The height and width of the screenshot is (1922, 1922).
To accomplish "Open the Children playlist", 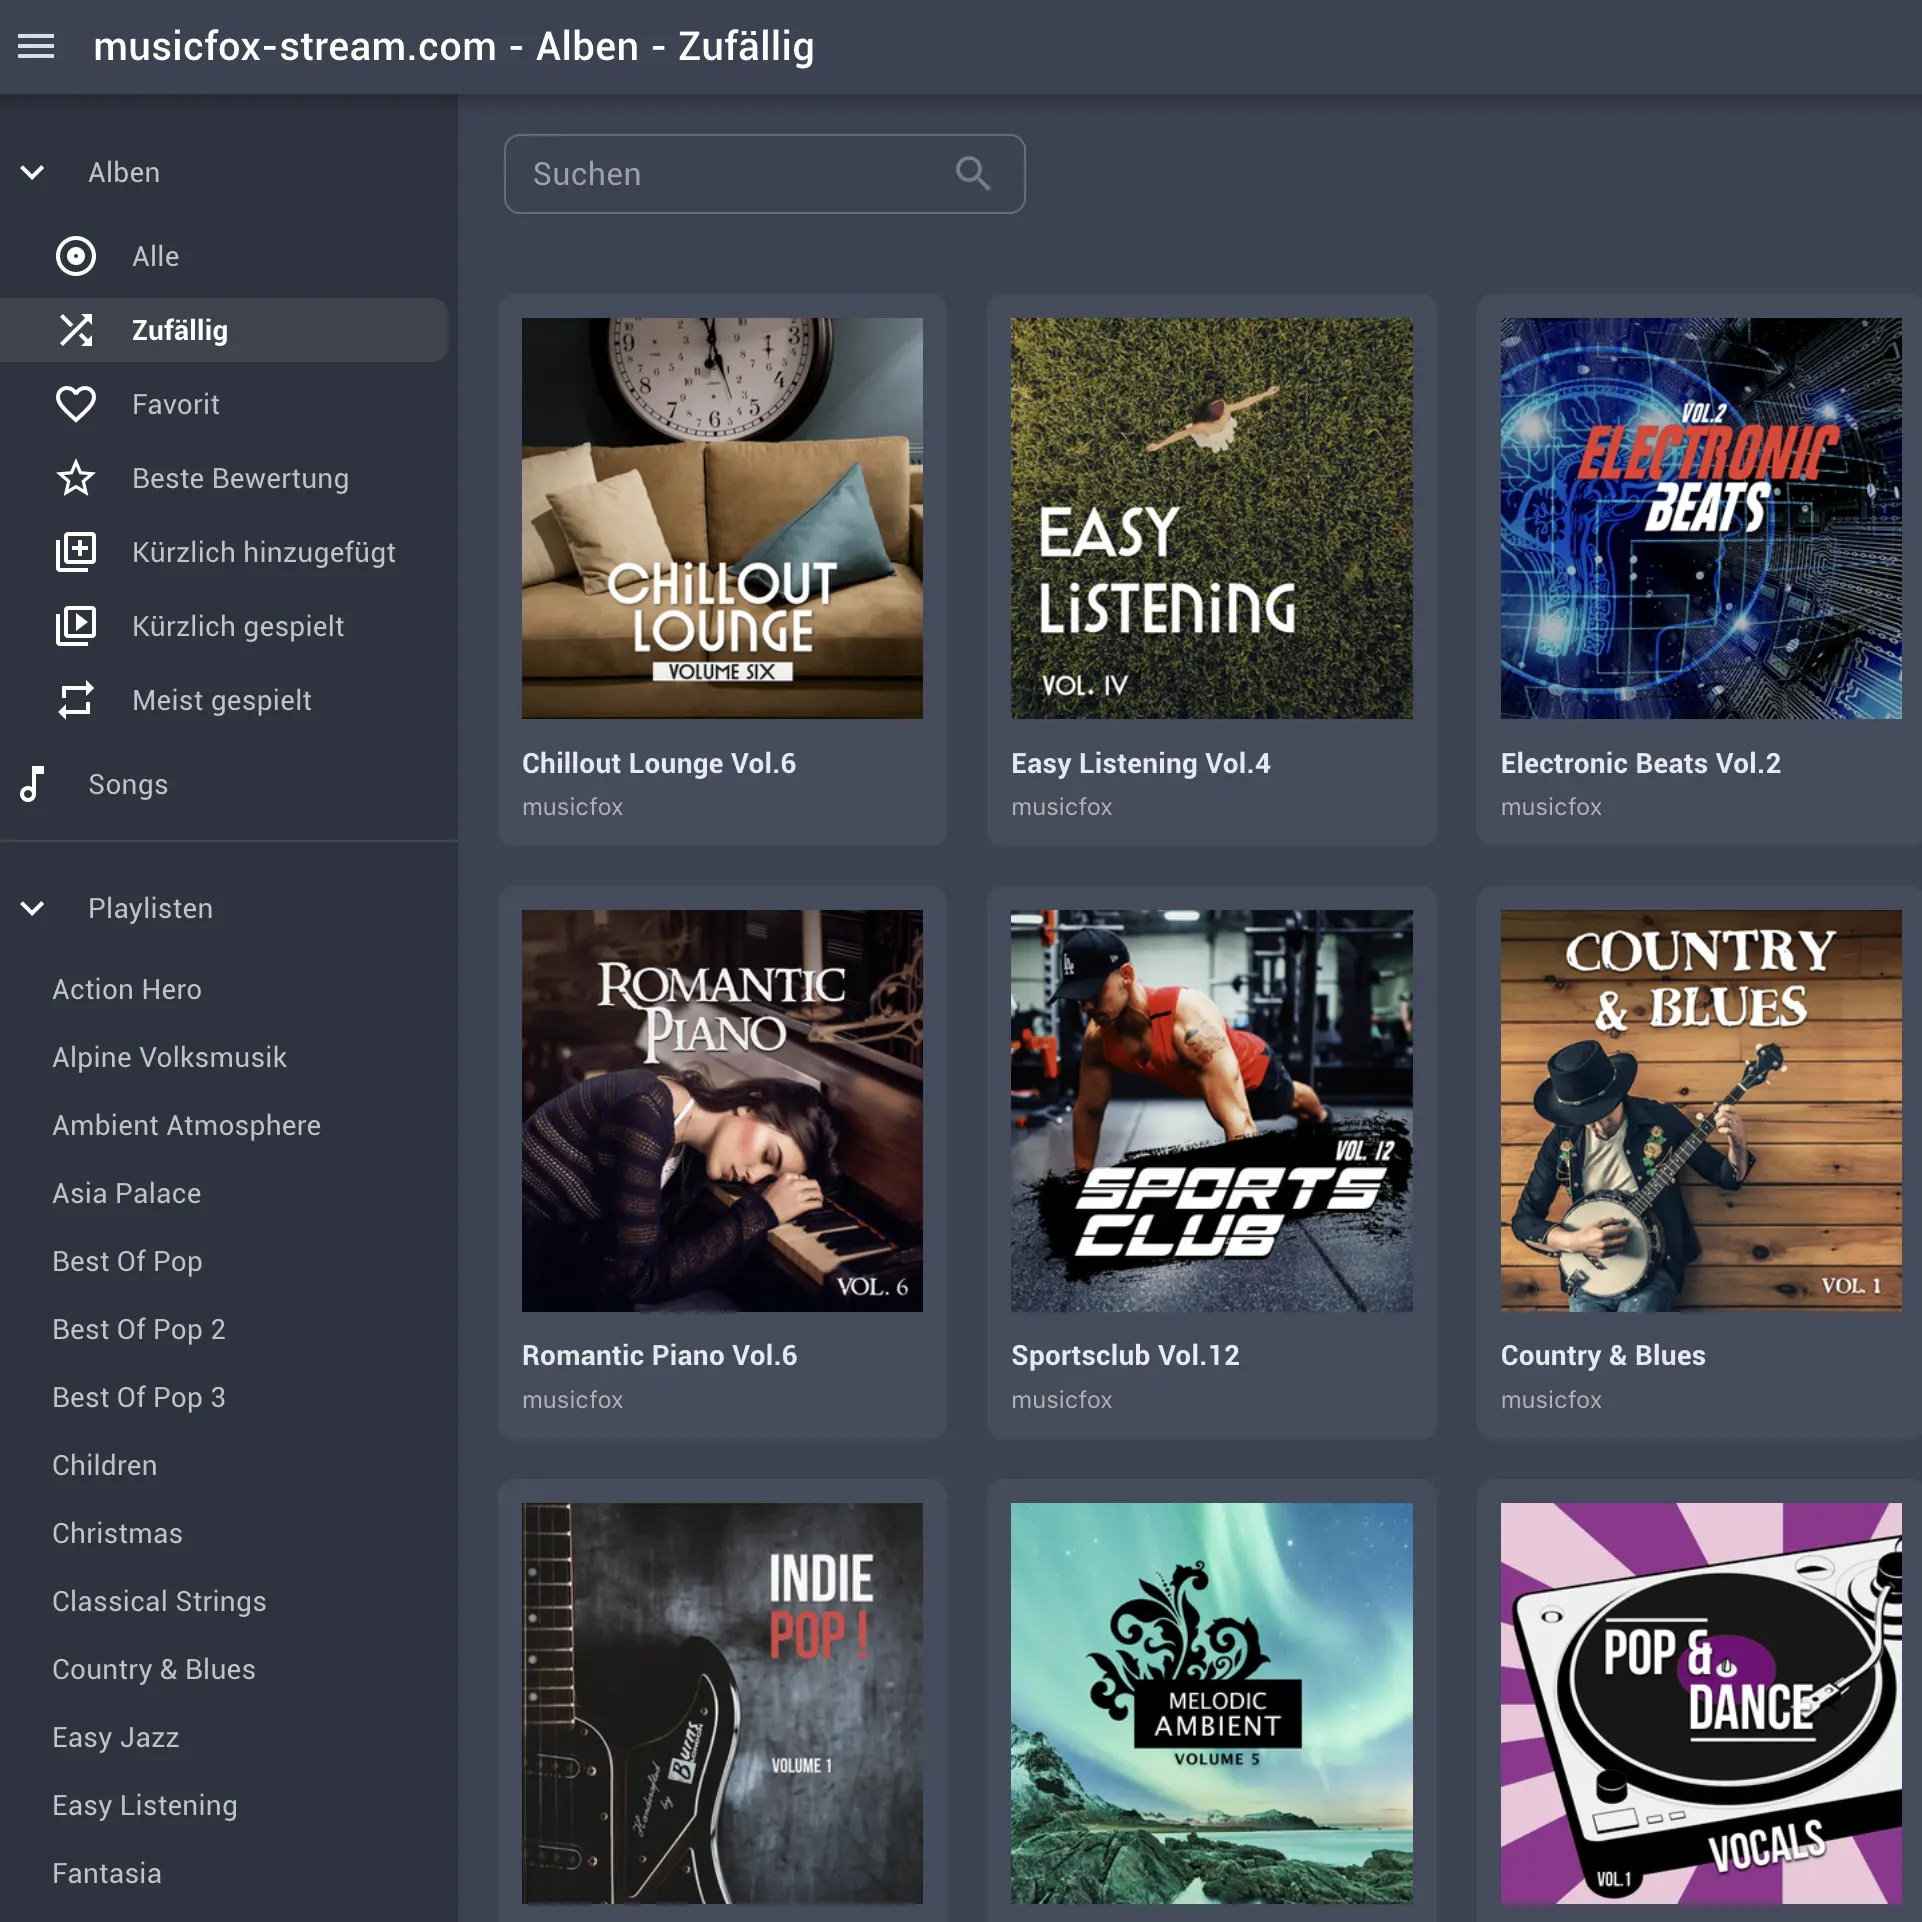I will point(104,1465).
